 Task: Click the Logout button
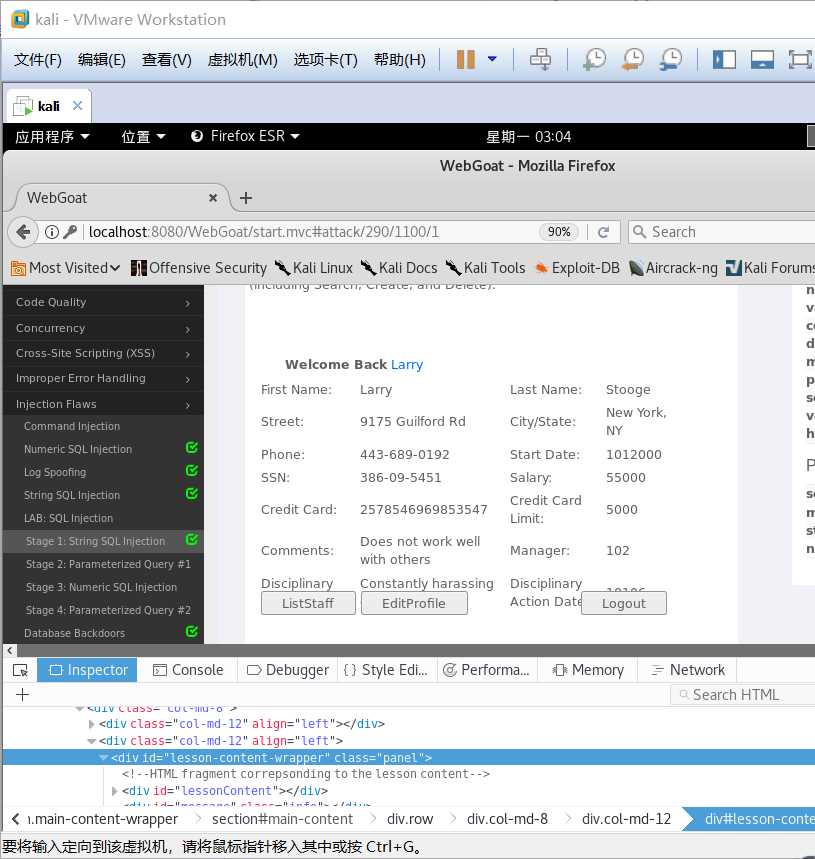click(624, 603)
